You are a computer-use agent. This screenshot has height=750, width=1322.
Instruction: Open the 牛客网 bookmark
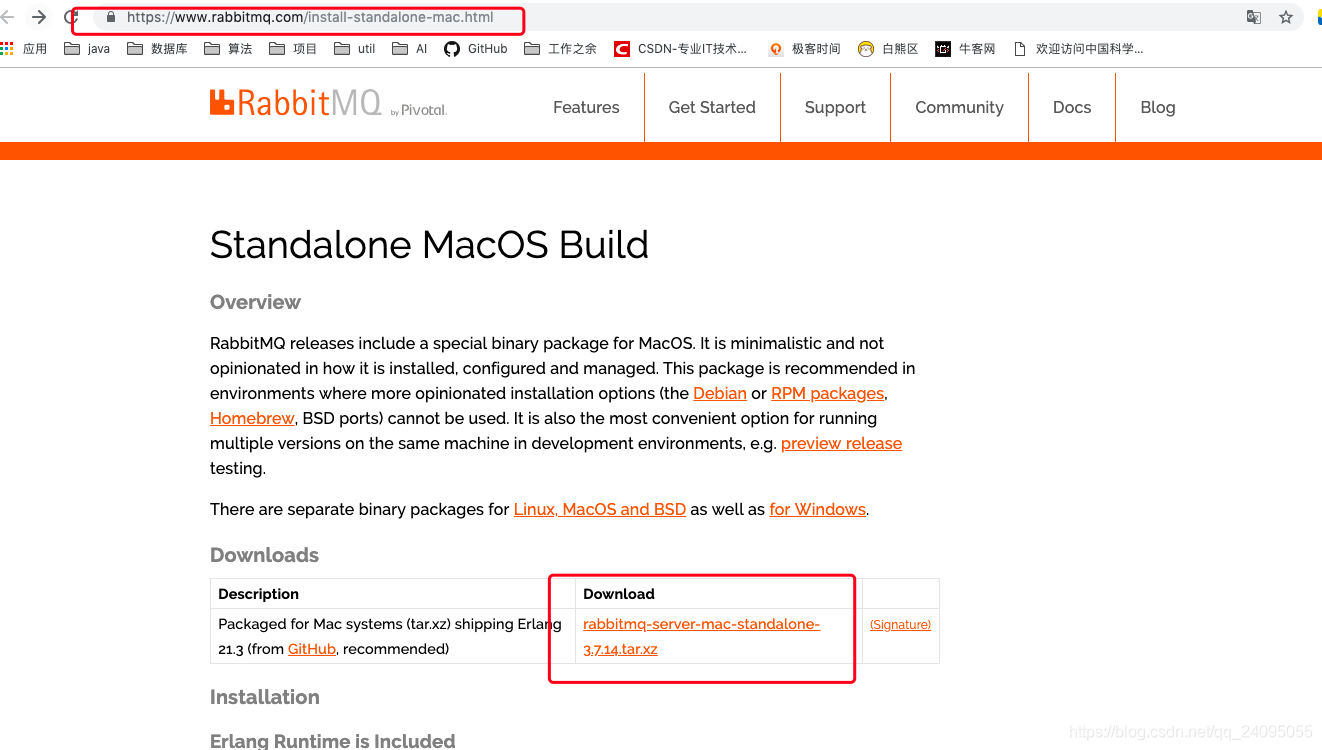tap(965, 48)
